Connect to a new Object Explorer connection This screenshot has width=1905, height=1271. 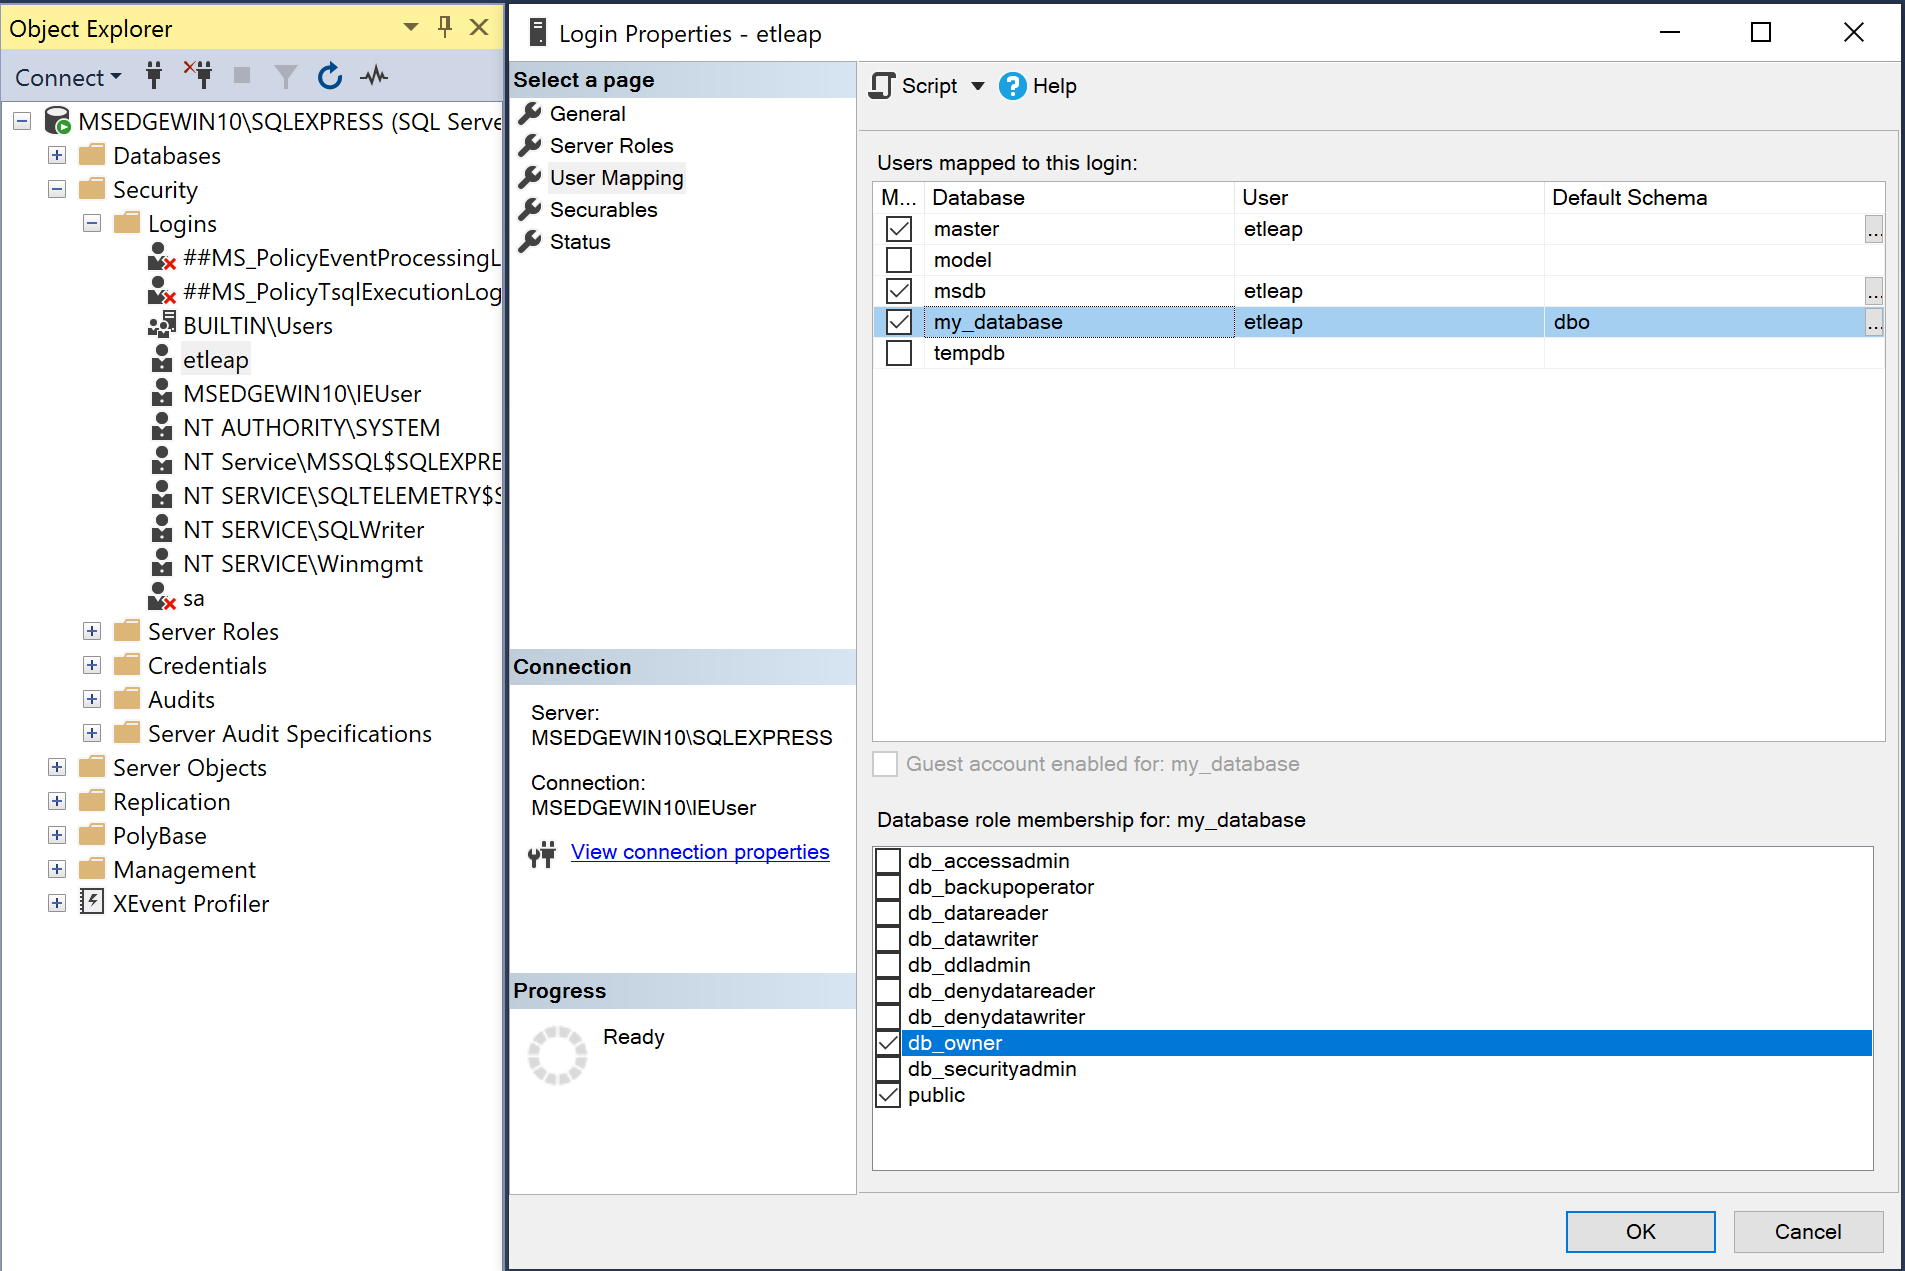tap(153, 76)
